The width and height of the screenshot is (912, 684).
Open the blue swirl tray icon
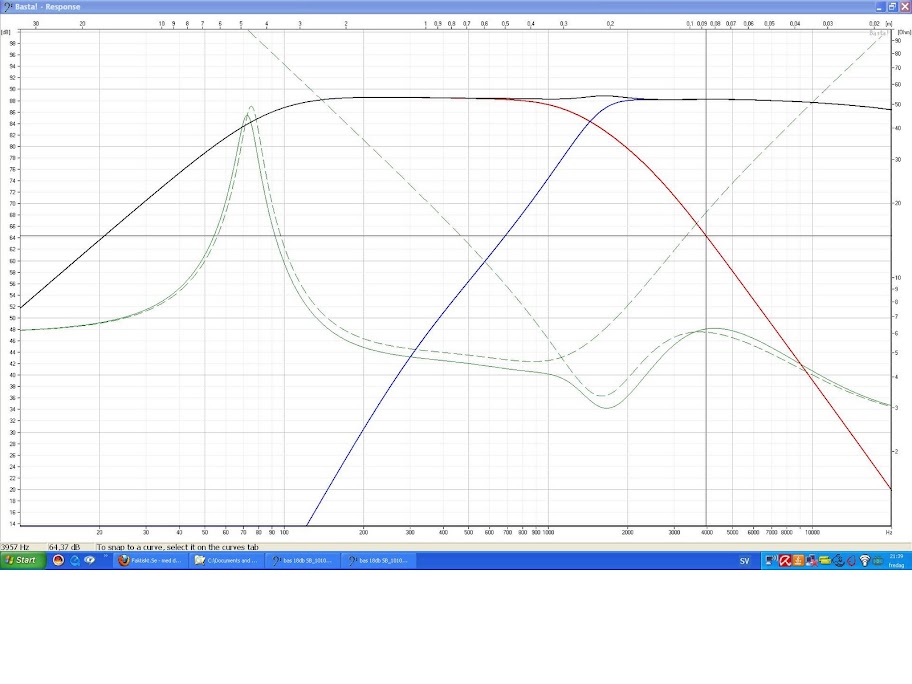(x=838, y=560)
